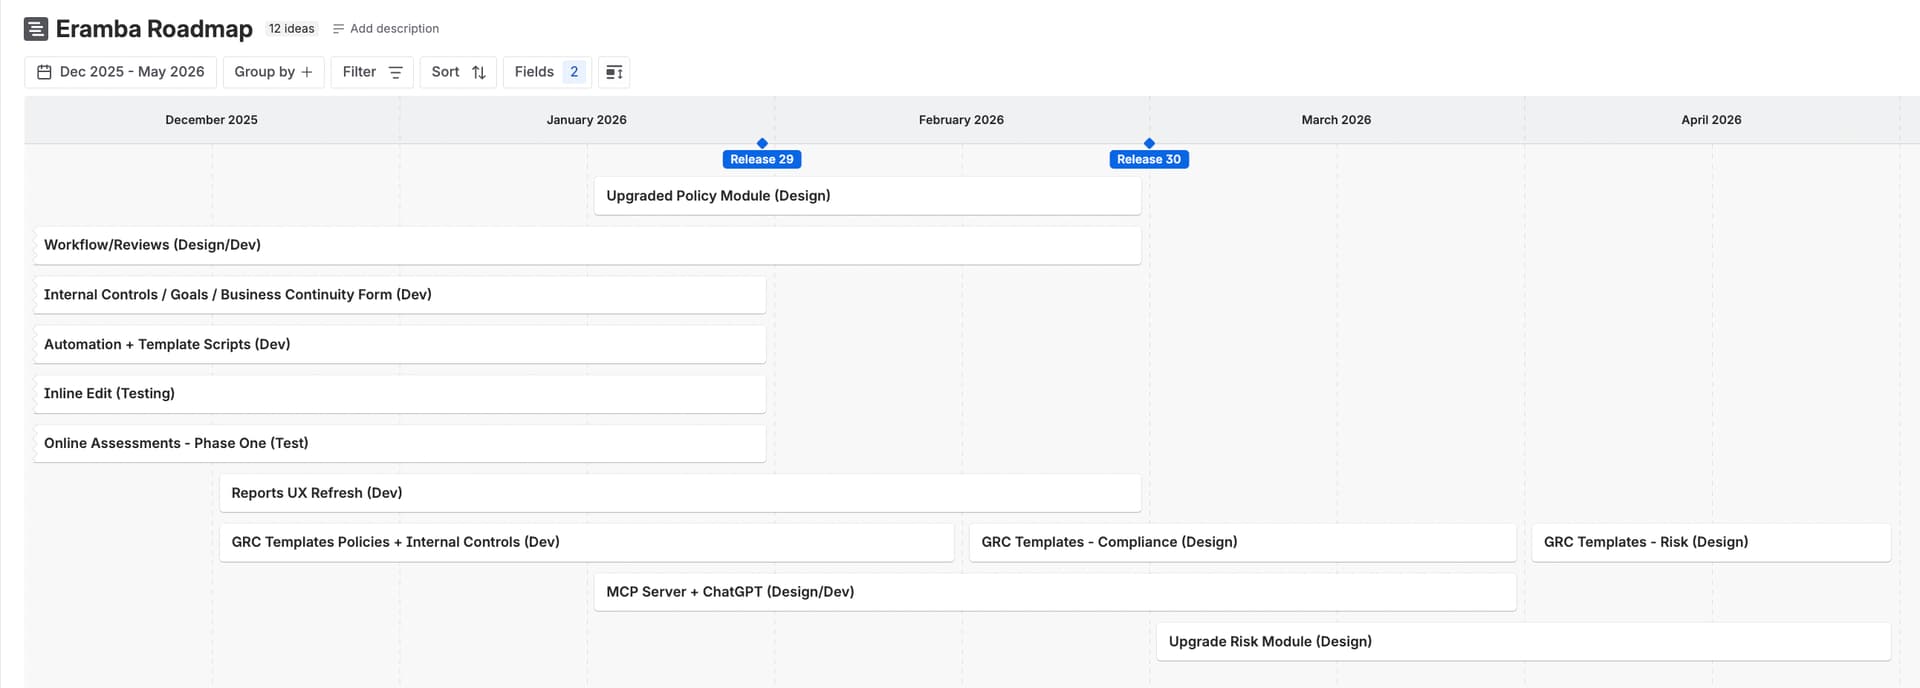Open Automation + Template Scripts (Dev) idea
Image resolution: width=1920 pixels, height=688 pixels.
[400, 344]
